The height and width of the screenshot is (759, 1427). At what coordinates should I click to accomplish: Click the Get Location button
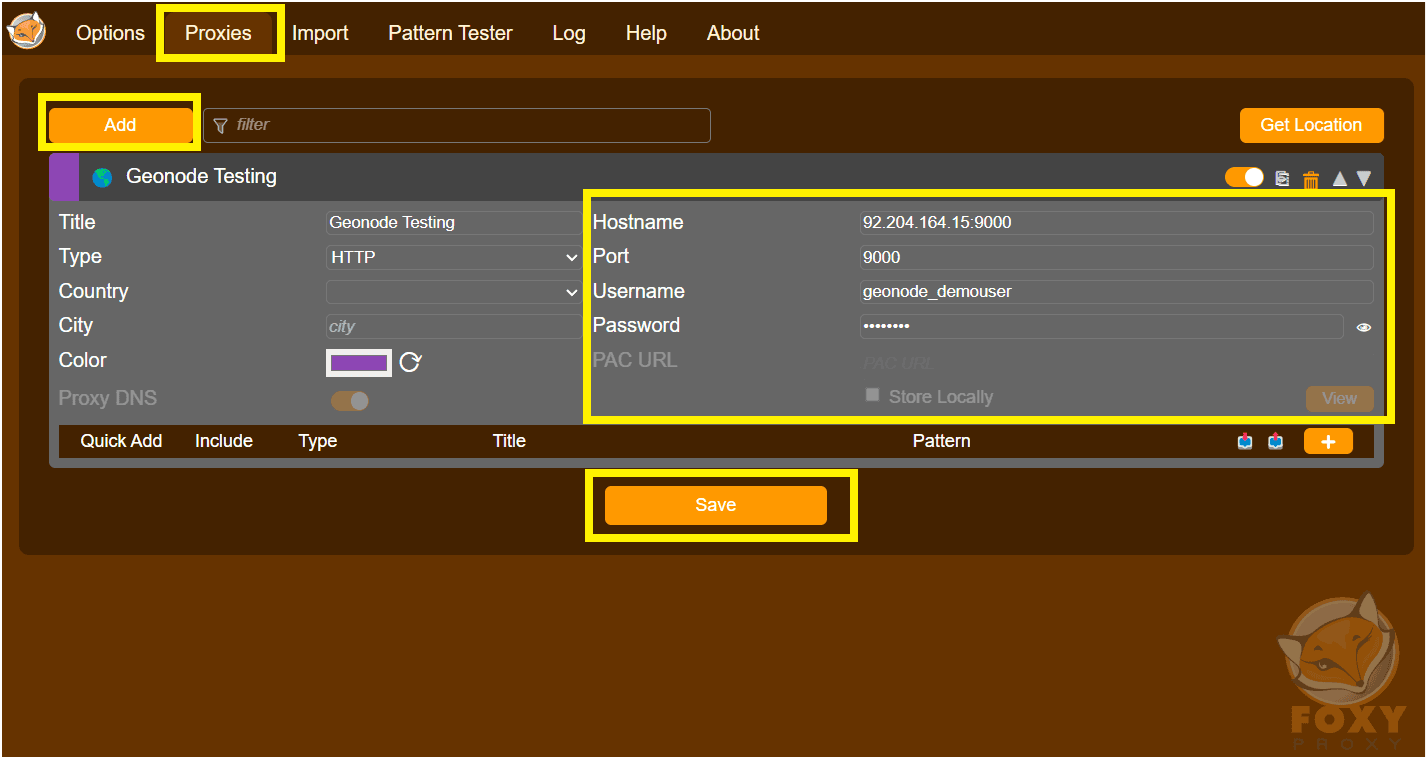click(x=1311, y=124)
